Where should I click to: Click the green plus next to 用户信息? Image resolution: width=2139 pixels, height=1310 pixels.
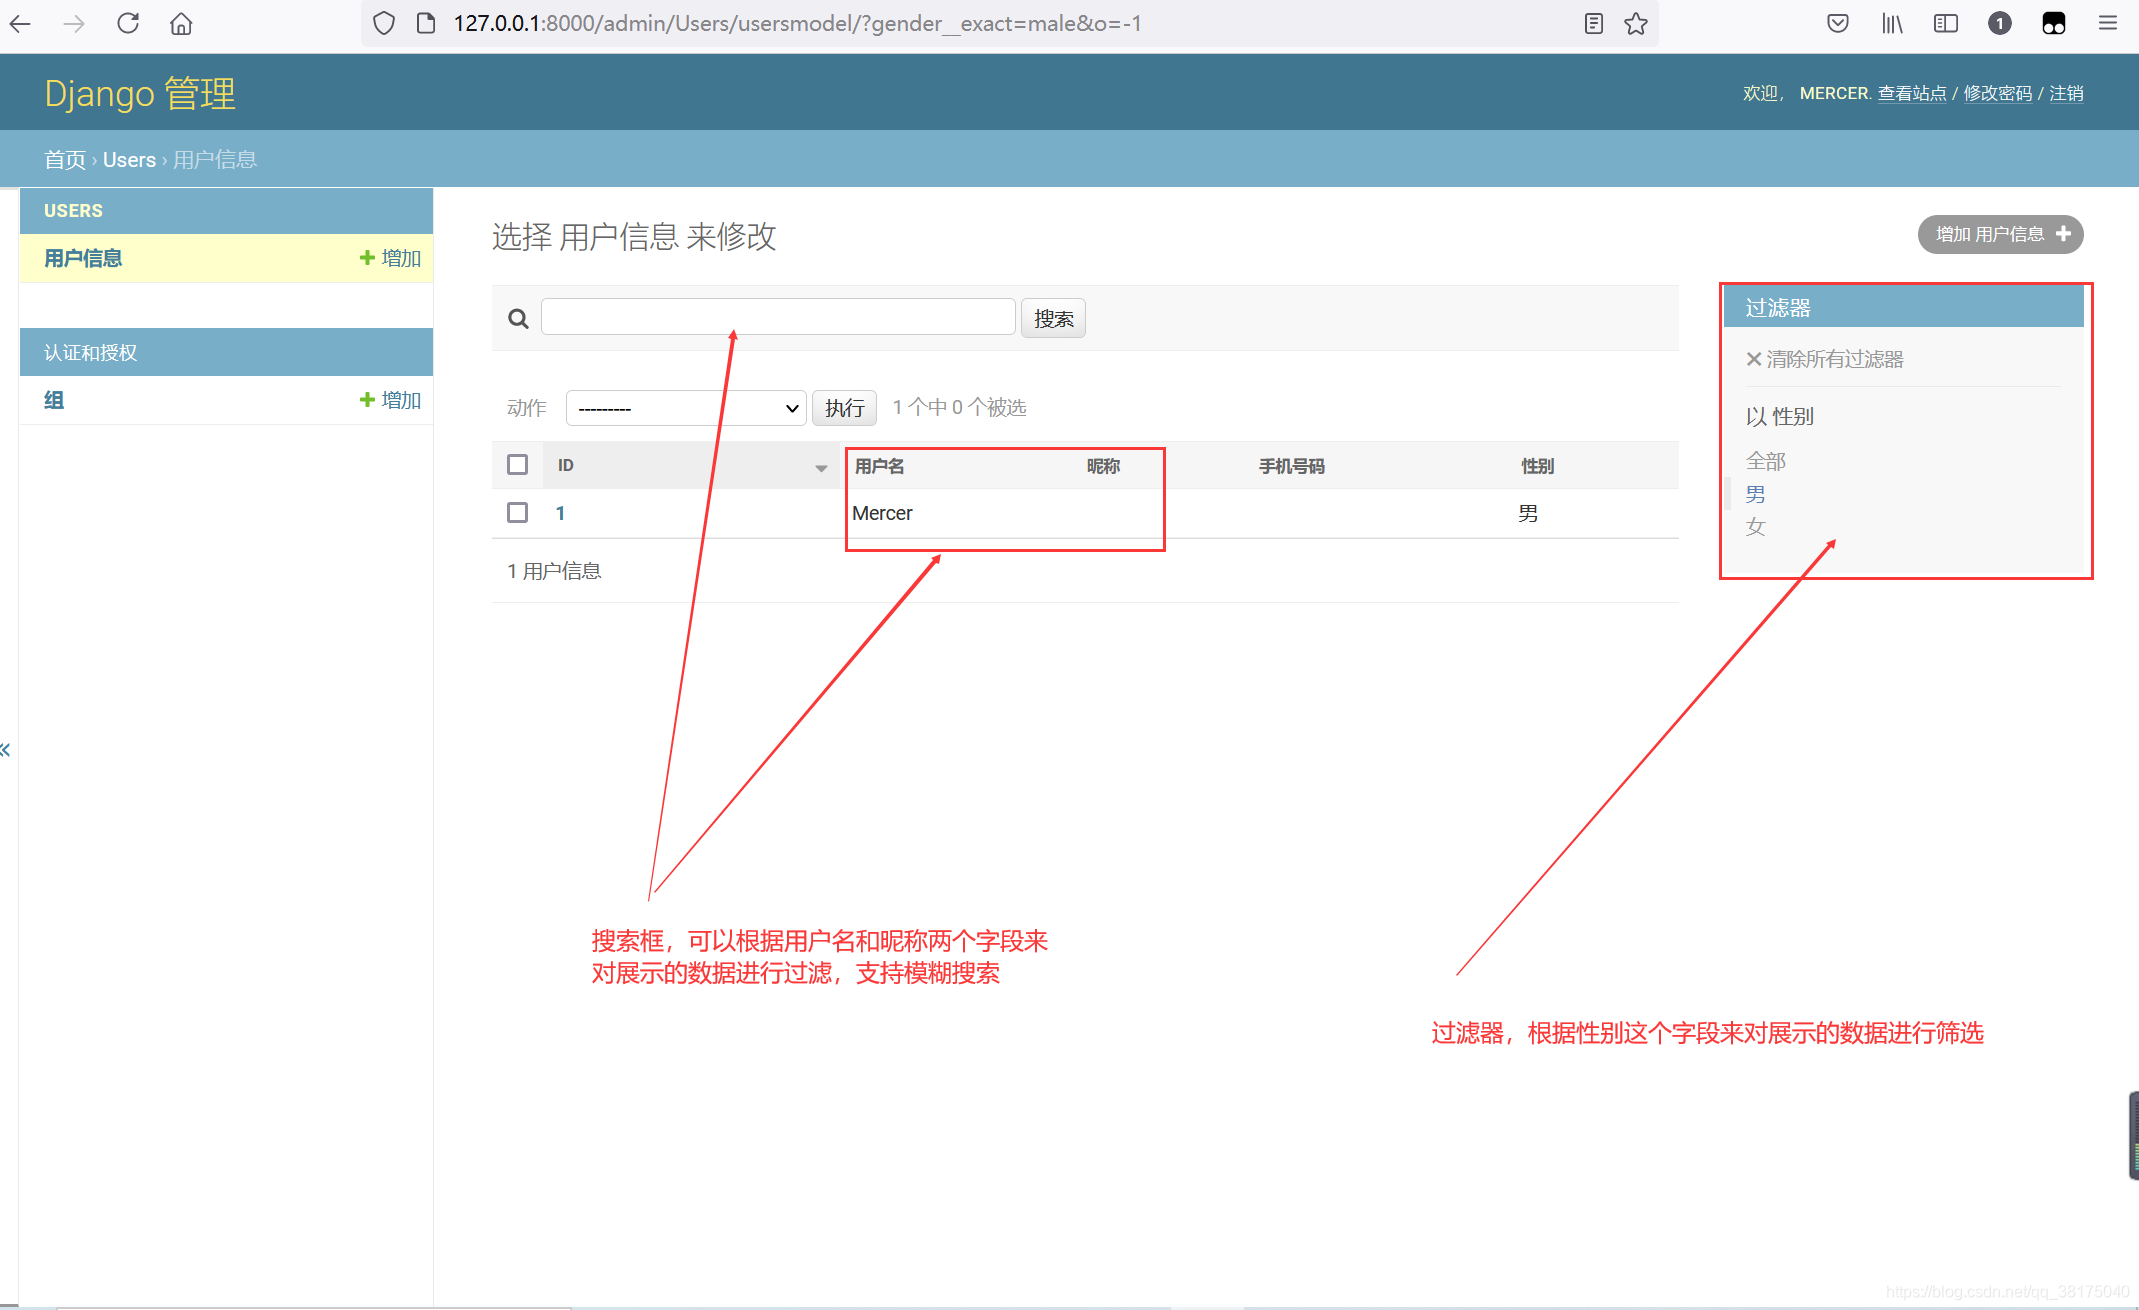[367, 258]
